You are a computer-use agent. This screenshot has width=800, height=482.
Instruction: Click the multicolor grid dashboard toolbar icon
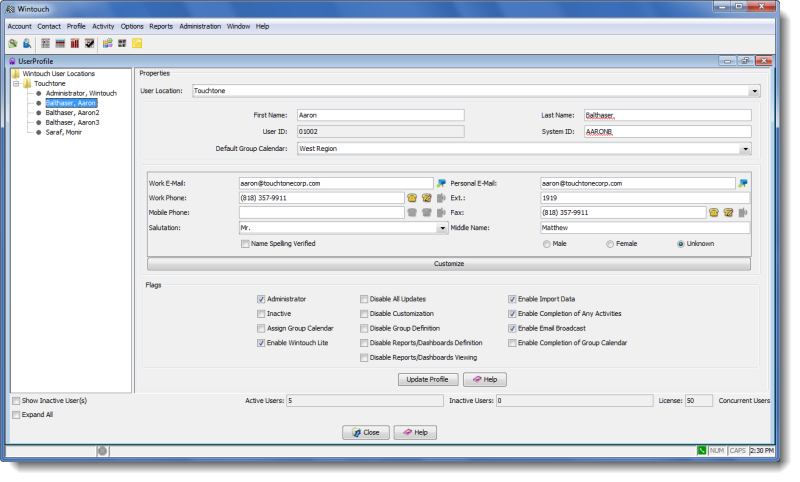click(x=122, y=44)
